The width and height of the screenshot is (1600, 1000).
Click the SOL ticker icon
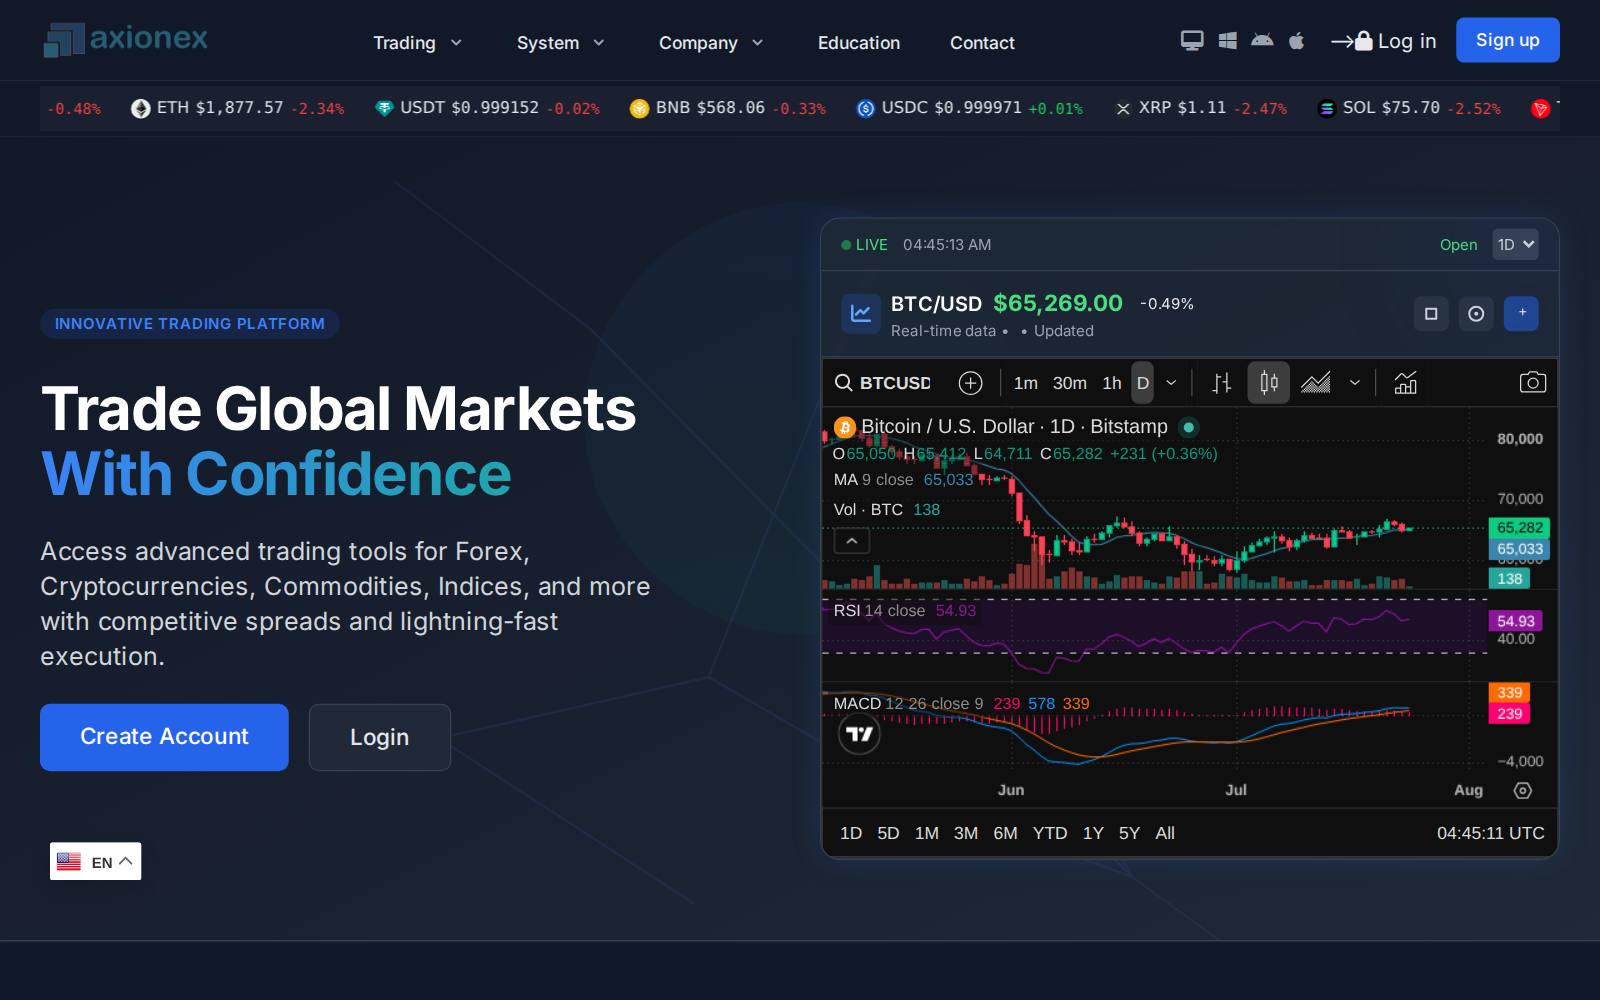tap(1327, 108)
